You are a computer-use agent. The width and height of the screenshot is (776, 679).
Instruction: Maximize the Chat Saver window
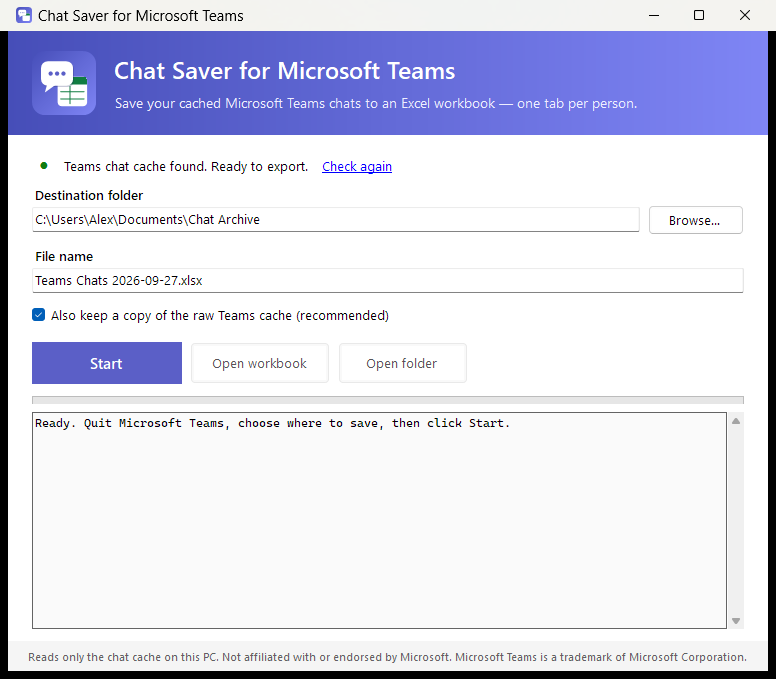coord(699,15)
